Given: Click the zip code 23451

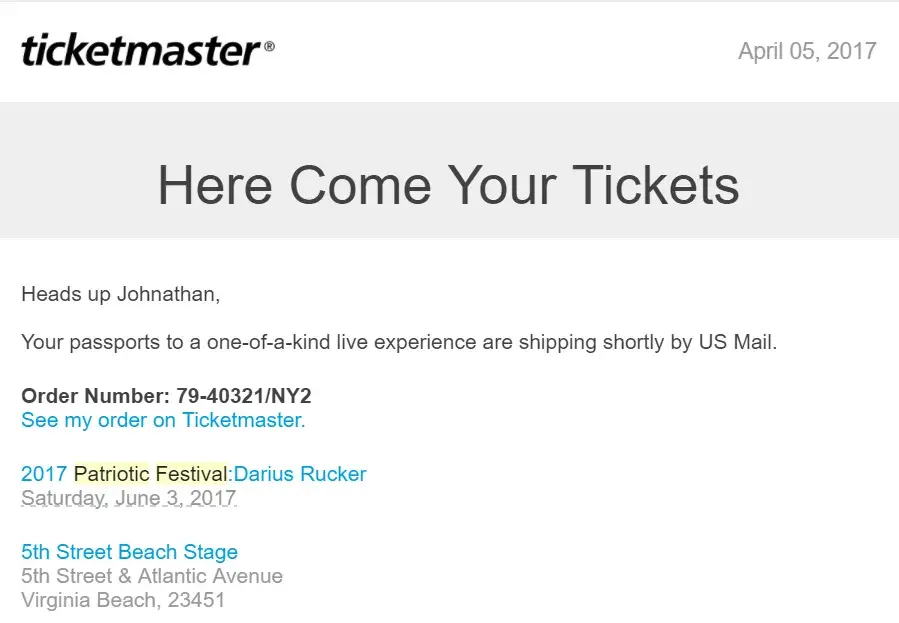Looking at the screenshot, I should pos(196,600).
